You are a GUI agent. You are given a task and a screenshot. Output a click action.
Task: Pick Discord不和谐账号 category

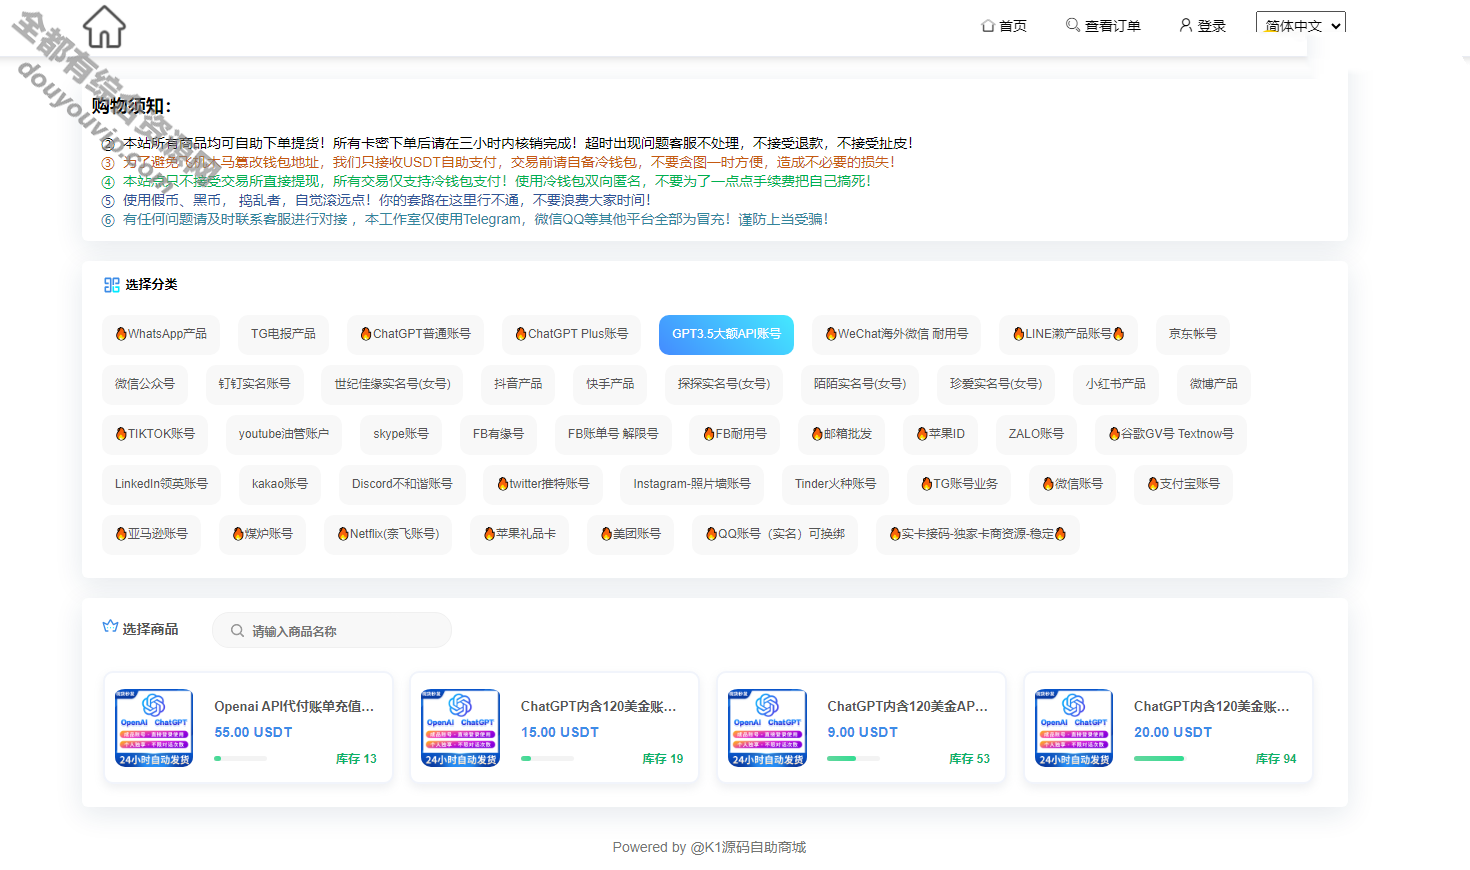[x=402, y=484]
